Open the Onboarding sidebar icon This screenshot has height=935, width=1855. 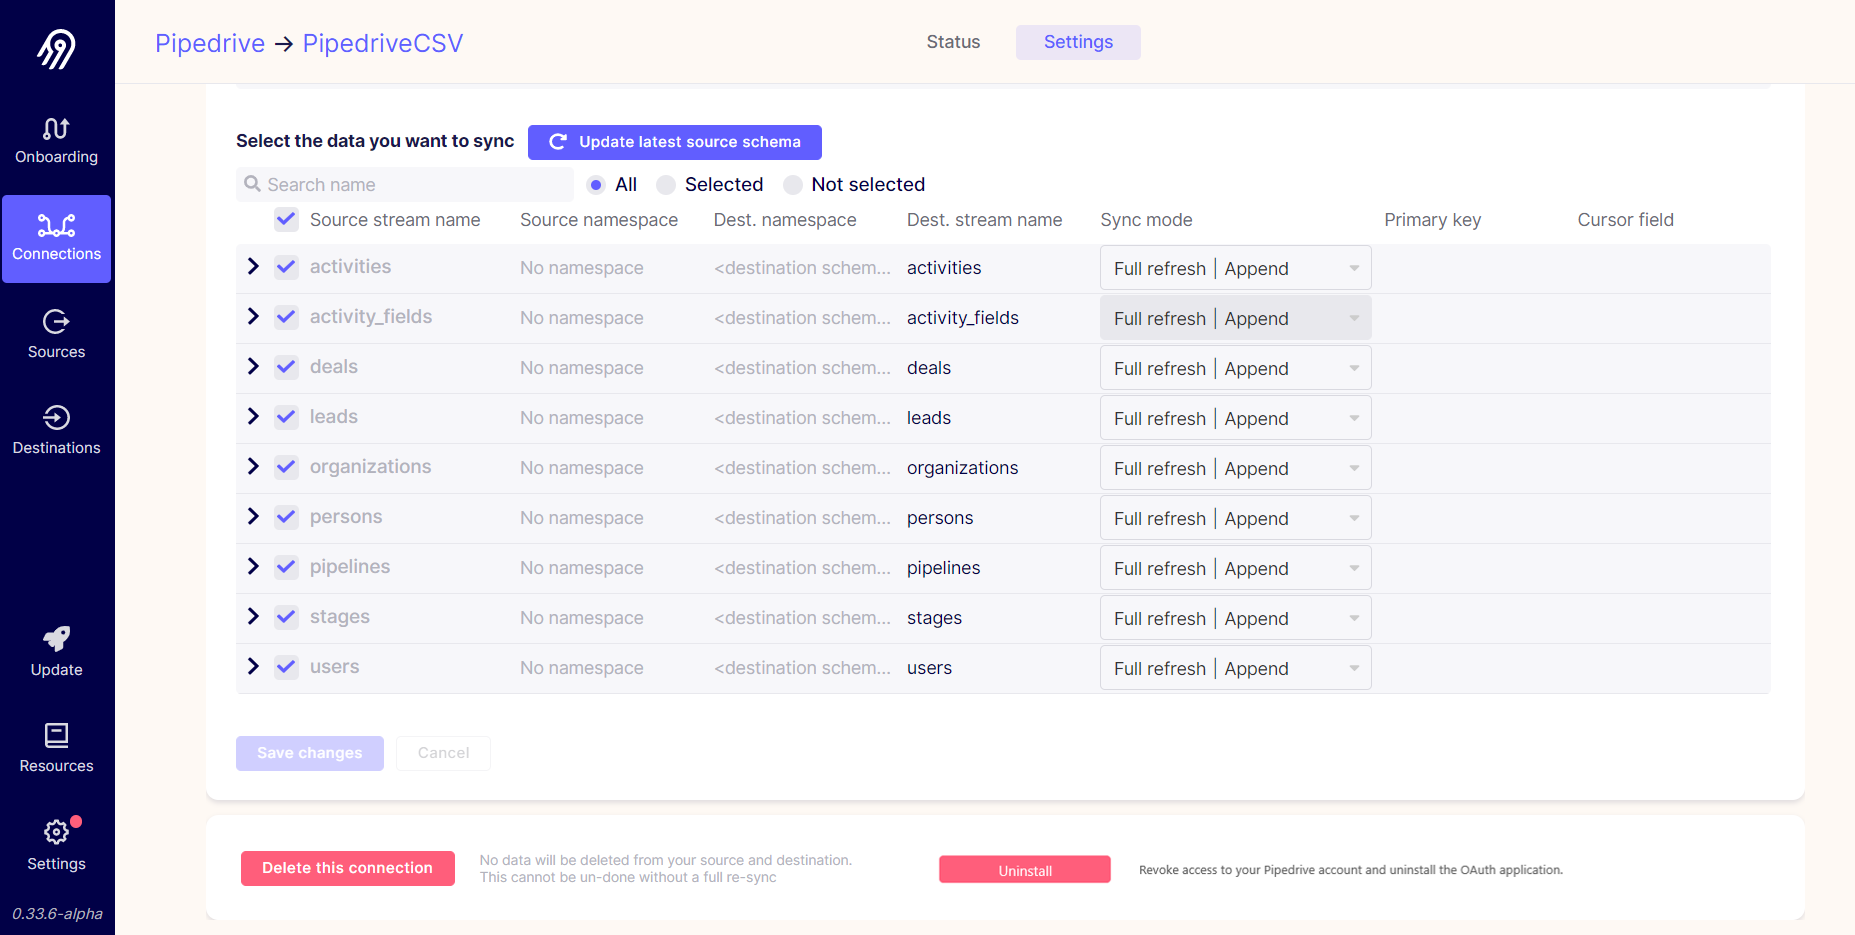tap(56, 129)
